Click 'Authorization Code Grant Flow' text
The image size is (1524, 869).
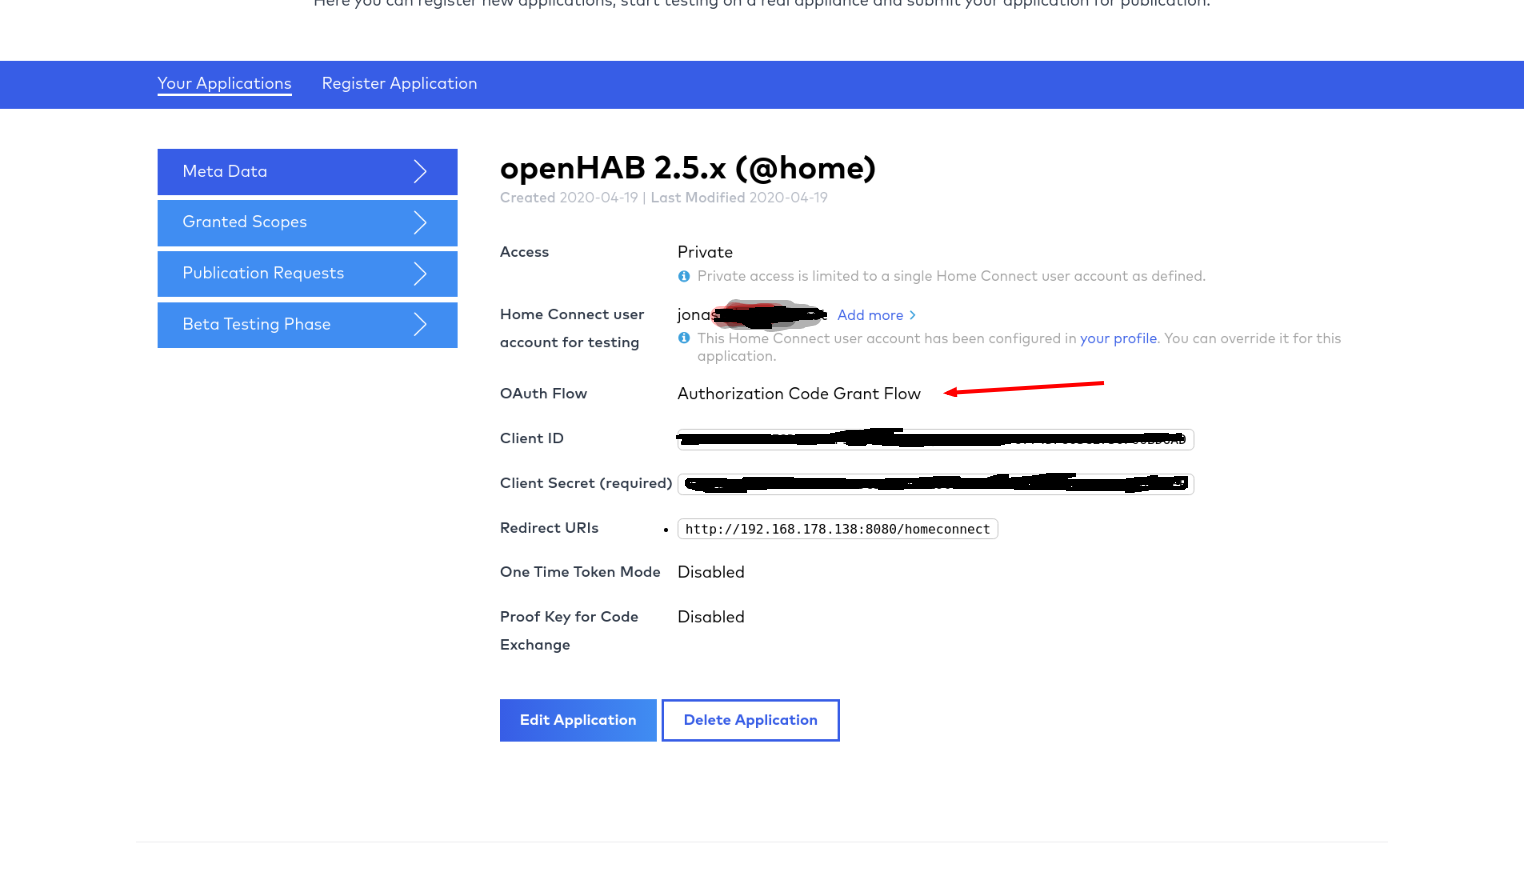(x=799, y=394)
